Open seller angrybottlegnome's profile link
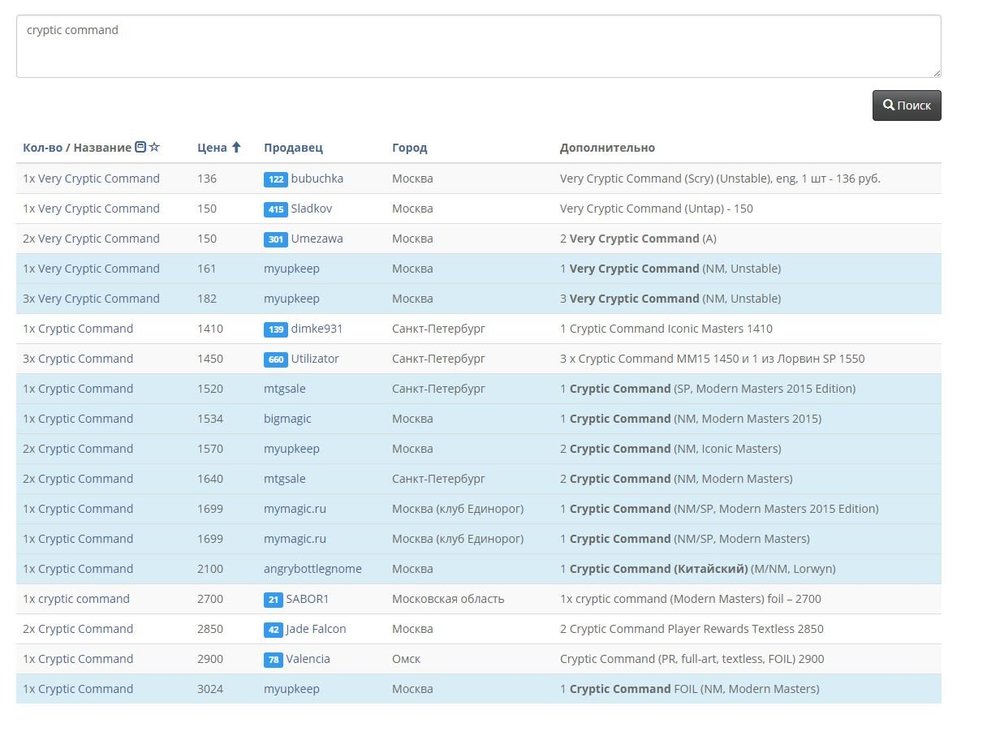1000x736 pixels. (312, 569)
